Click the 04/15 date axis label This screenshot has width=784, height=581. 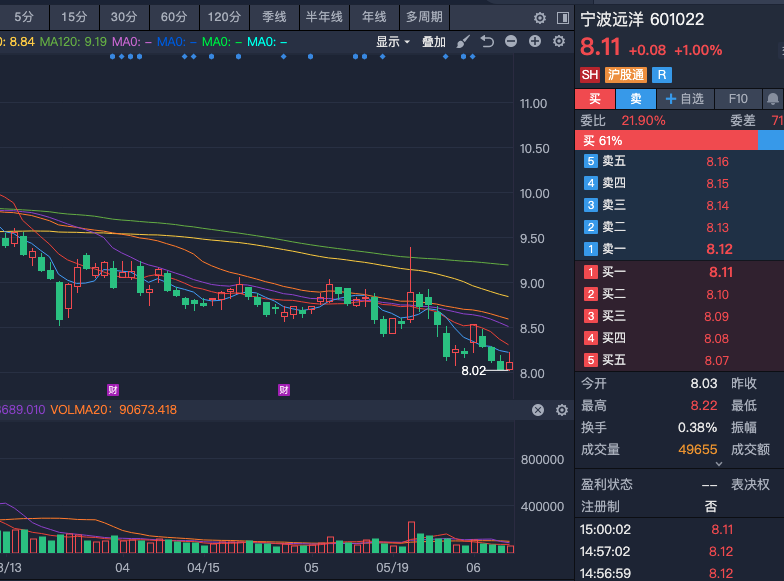pos(203,568)
